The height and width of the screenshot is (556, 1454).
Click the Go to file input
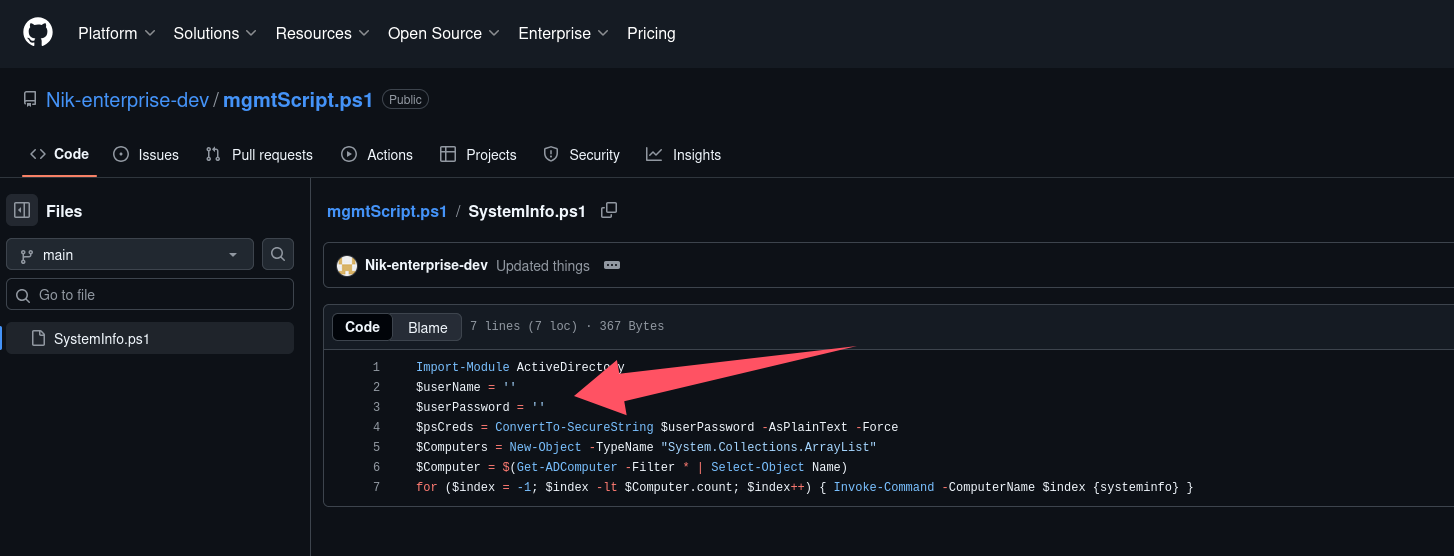[150, 295]
